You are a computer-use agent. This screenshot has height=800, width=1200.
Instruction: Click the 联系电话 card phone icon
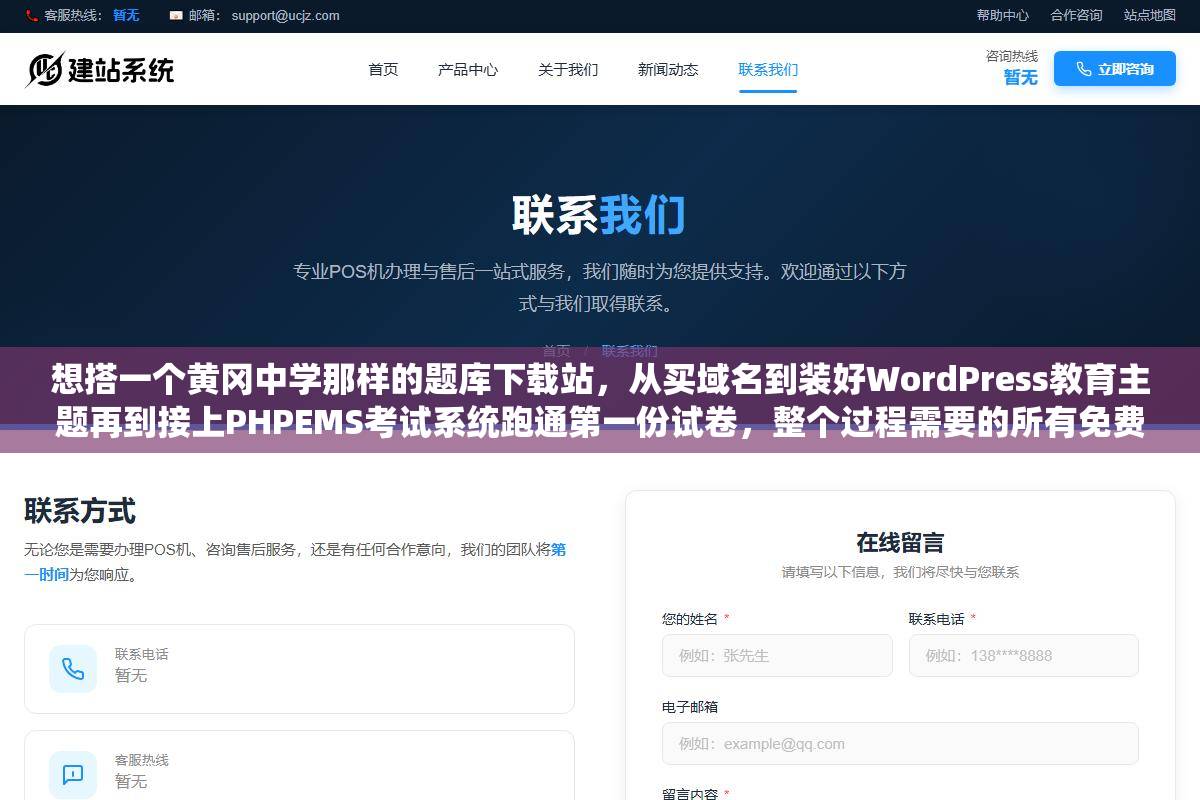(x=73, y=669)
